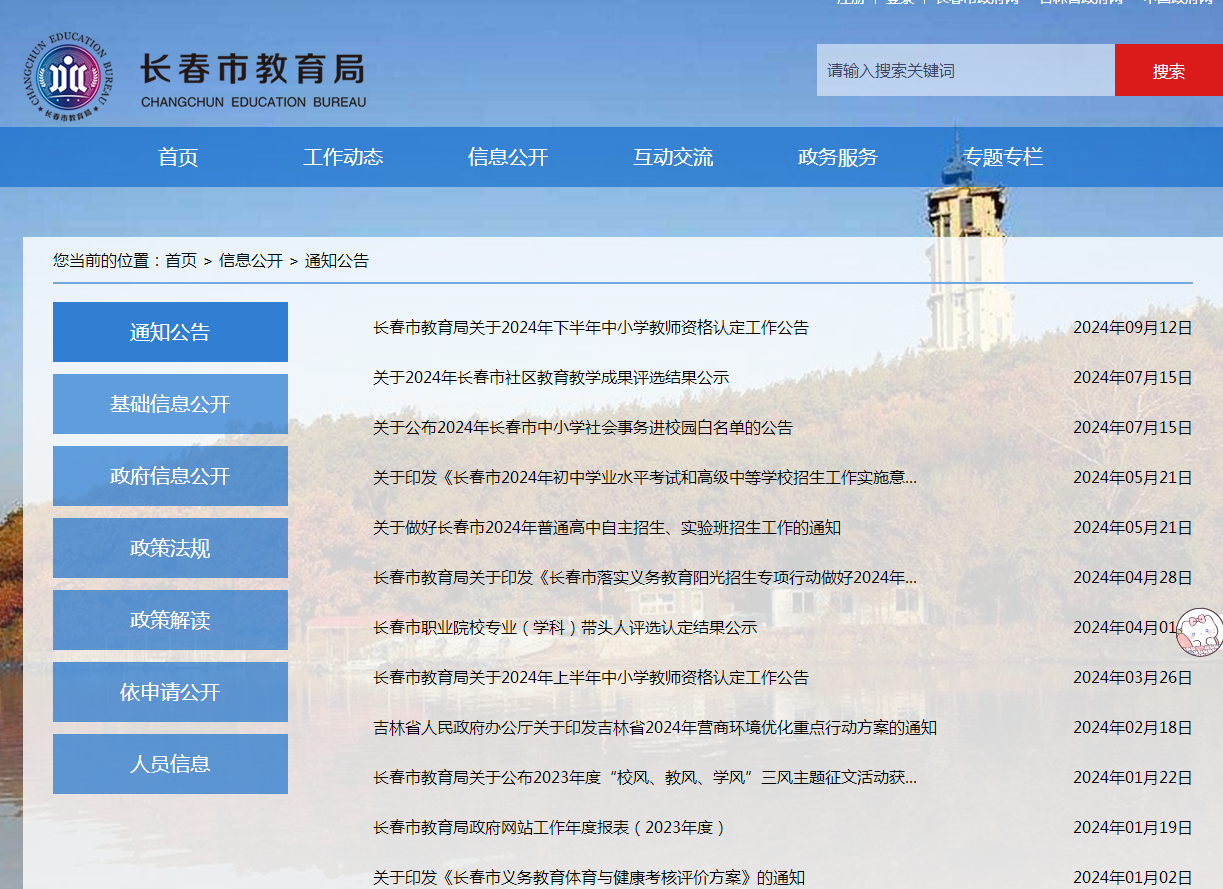Open the 注册 registration link
This screenshot has width=1223, height=889.
(x=847, y=4)
